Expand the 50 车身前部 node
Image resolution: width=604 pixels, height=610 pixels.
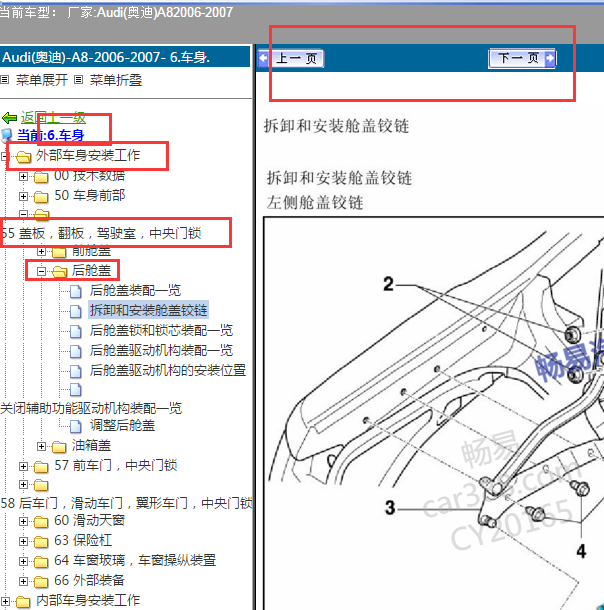[23, 196]
